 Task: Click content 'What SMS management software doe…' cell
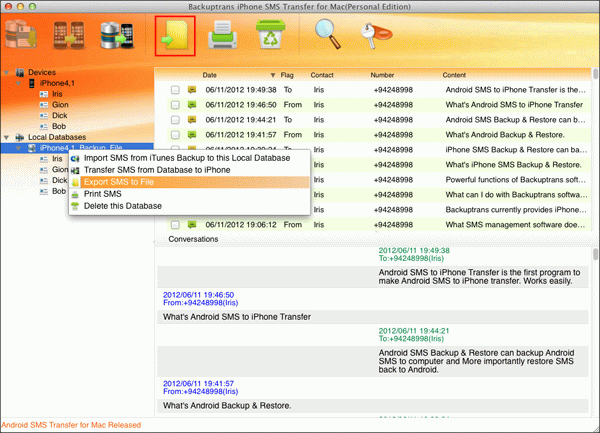(515, 225)
